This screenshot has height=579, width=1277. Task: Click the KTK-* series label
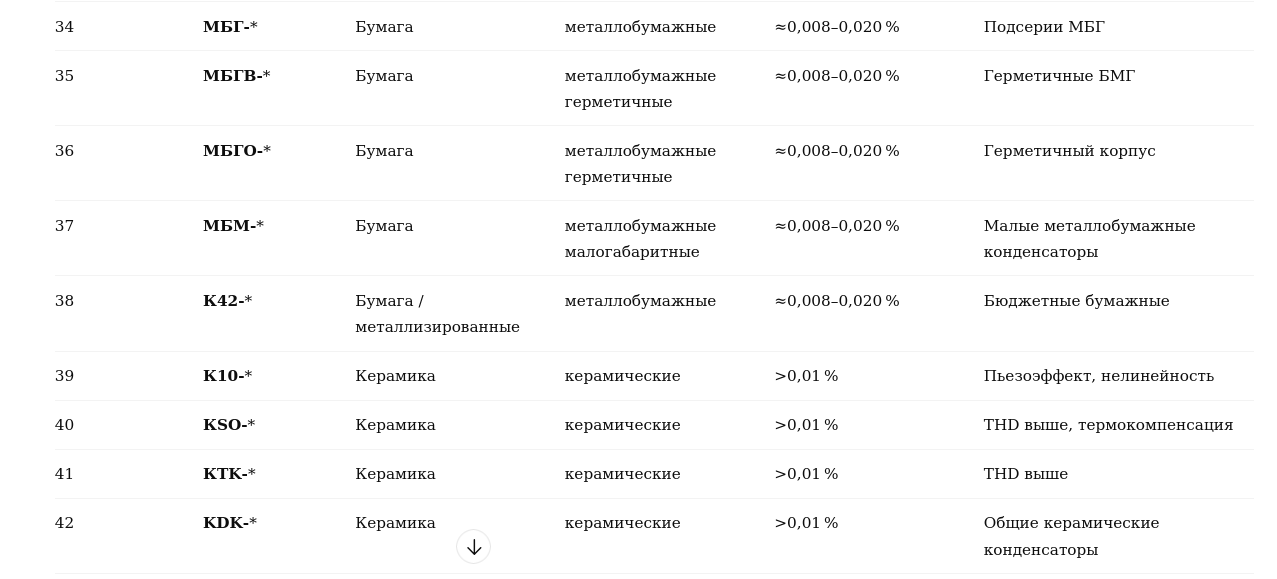(229, 475)
